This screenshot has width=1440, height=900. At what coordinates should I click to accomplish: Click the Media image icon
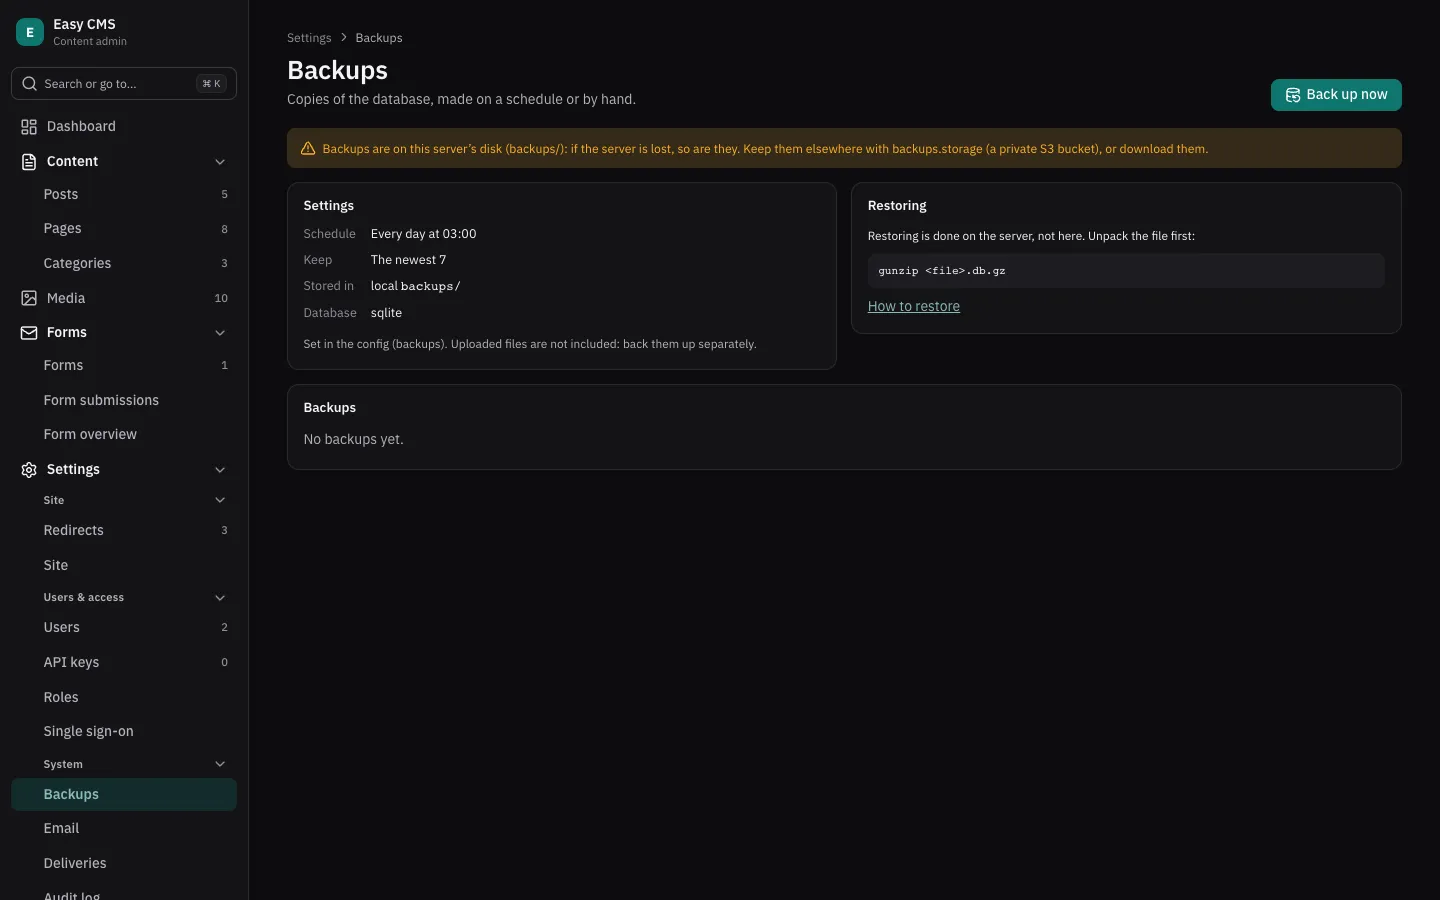point(29,298)
